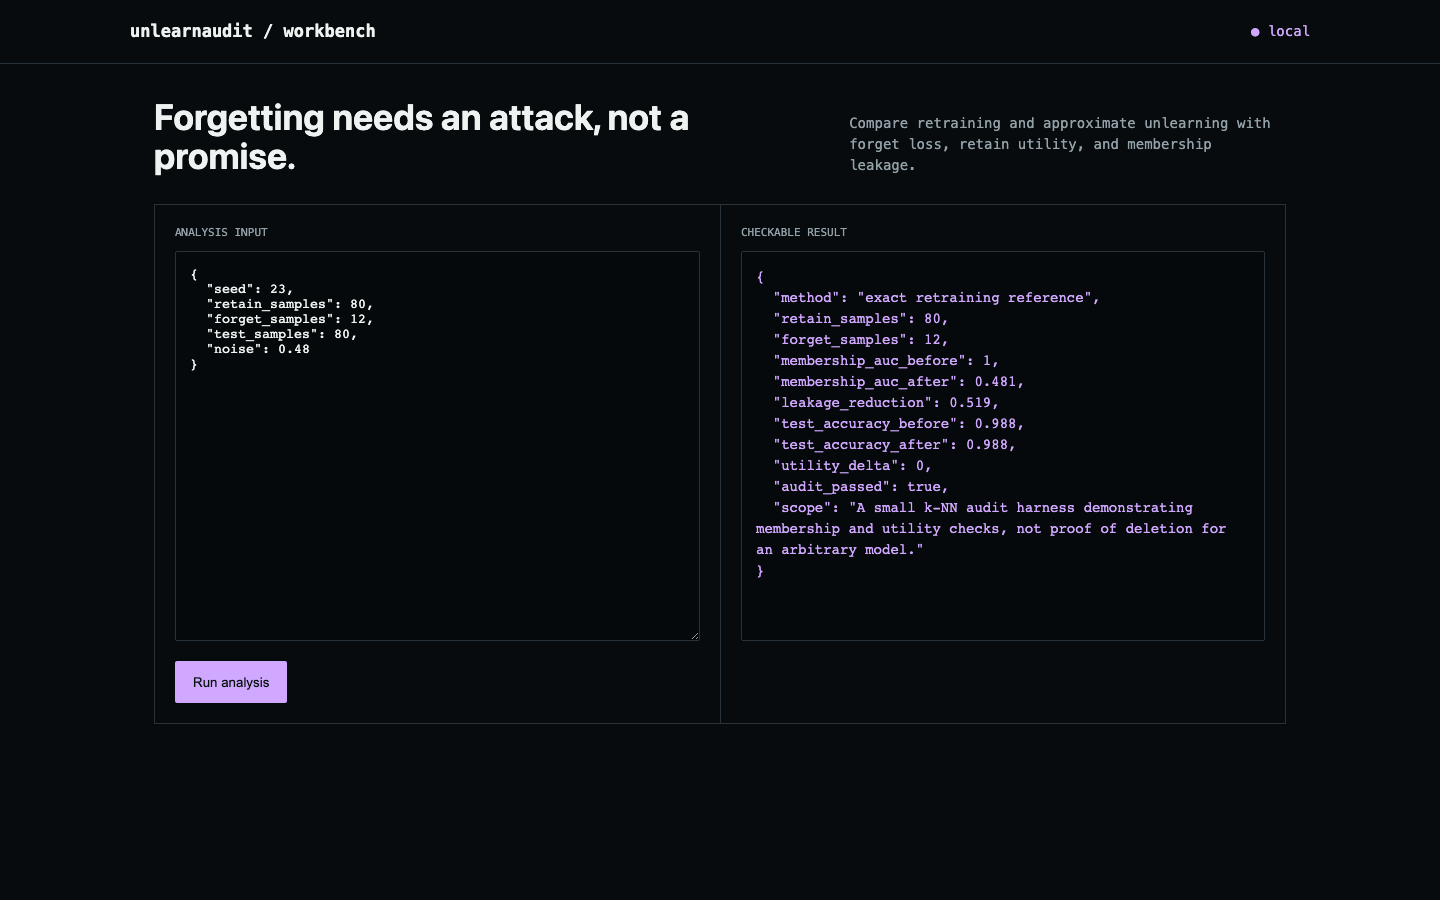1440x900 pixels.
Task: Click the "retain_samples": 80 line in input
Action: click(290, 304)
